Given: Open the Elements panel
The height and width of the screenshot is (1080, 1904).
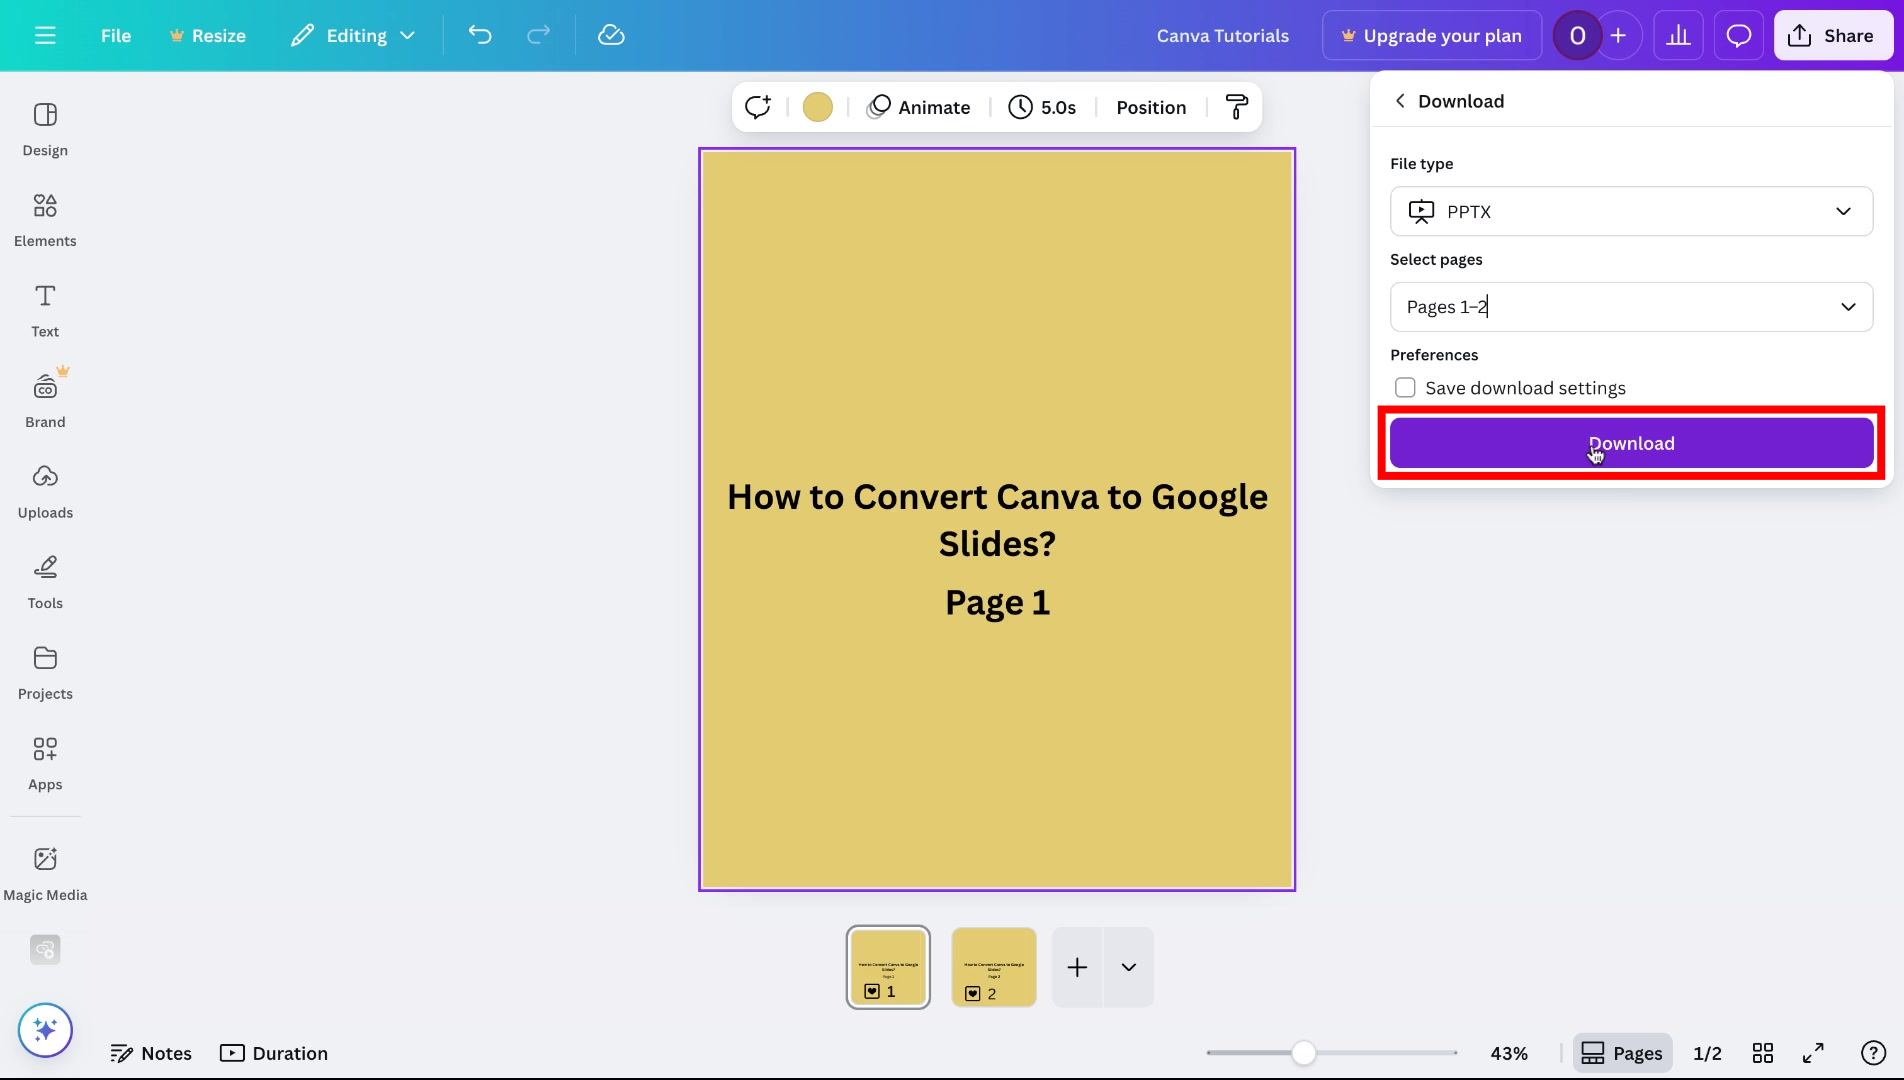Looking at the screenshot, I should coord(45,219).
